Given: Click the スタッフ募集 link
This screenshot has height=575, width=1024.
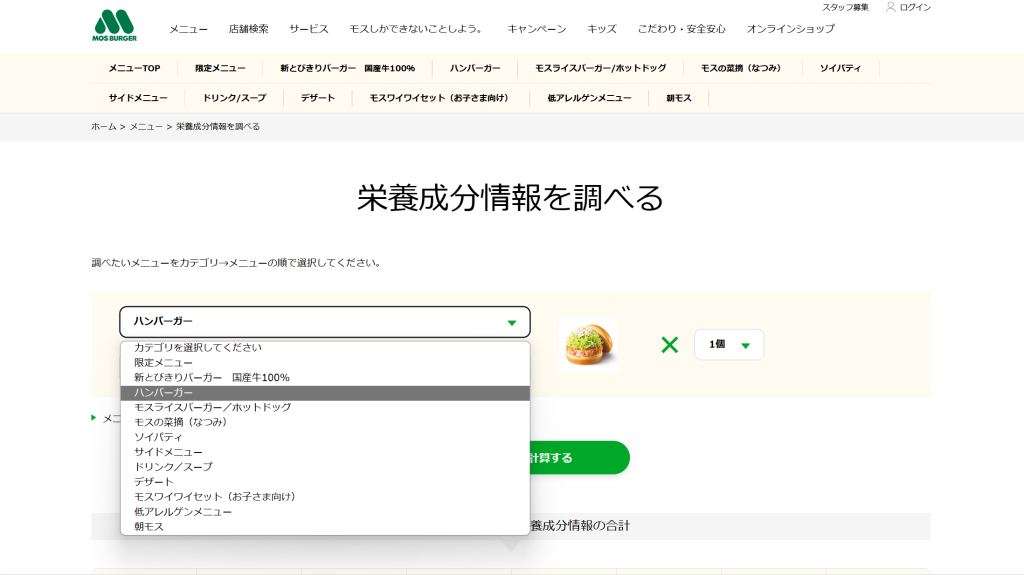Looking at the screenshot, I should click(x=845, y=7).
